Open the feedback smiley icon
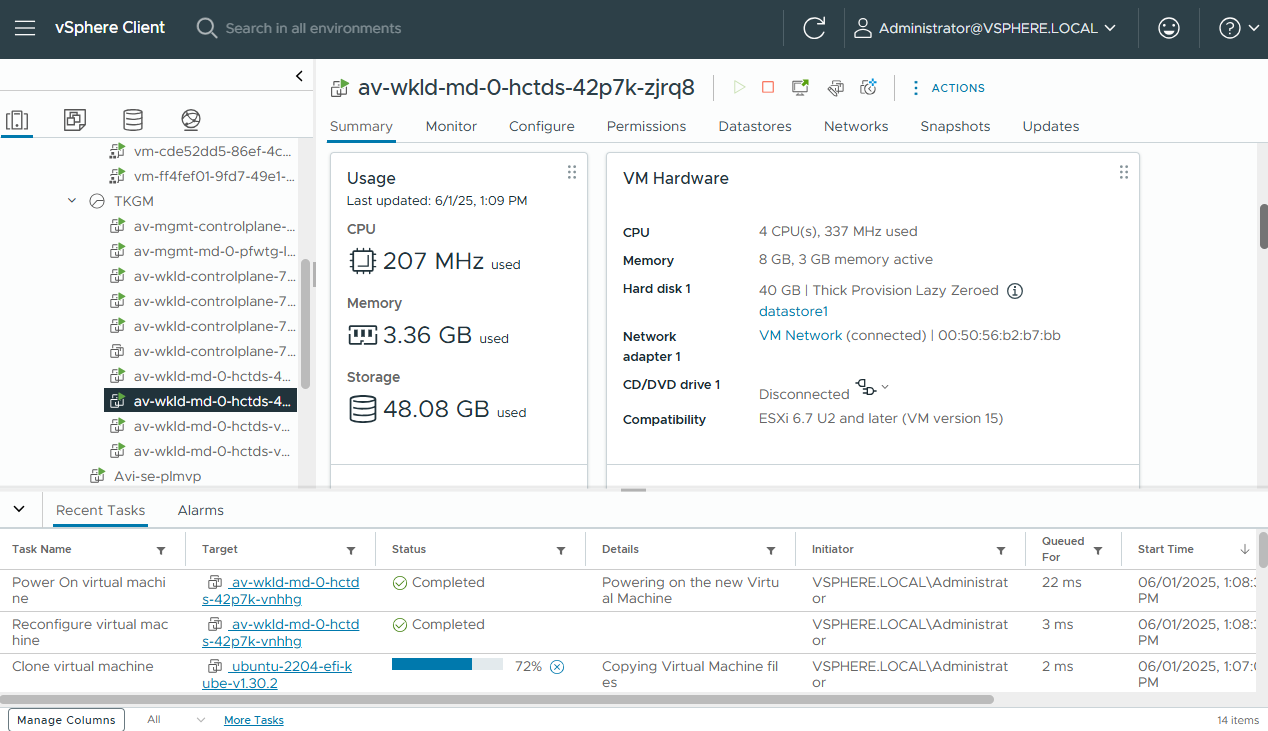Viewport: 1268px width, 731px height. click(1168, 28)
